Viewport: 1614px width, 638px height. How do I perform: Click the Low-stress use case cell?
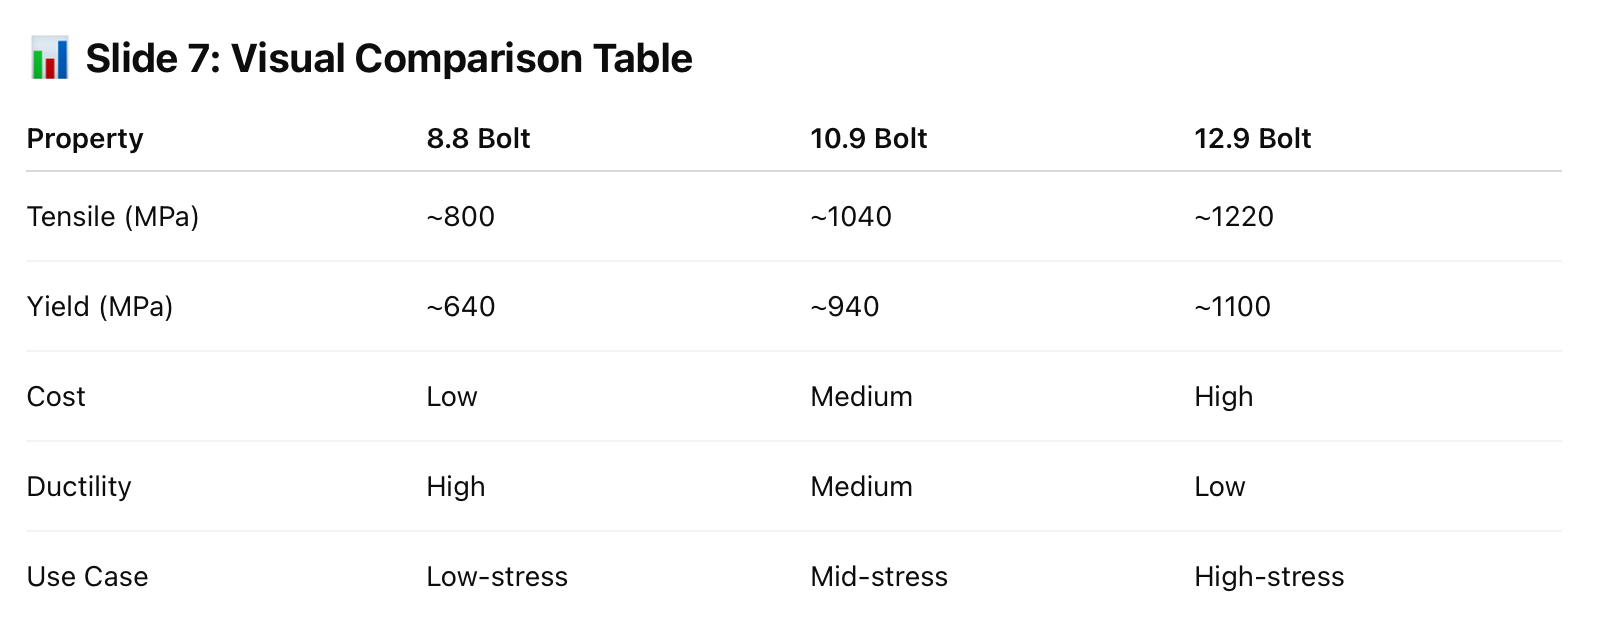click(497, 577)
